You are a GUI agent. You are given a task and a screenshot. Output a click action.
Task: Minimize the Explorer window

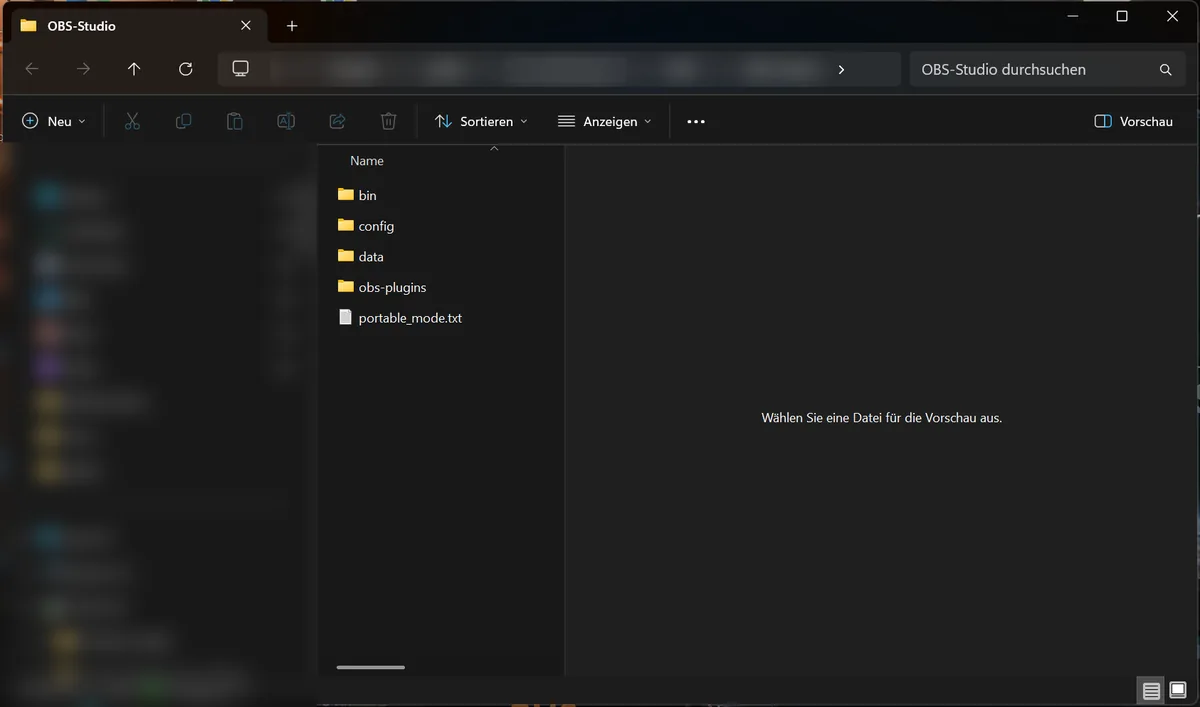pyautogui.click(x=1072, y=16)
